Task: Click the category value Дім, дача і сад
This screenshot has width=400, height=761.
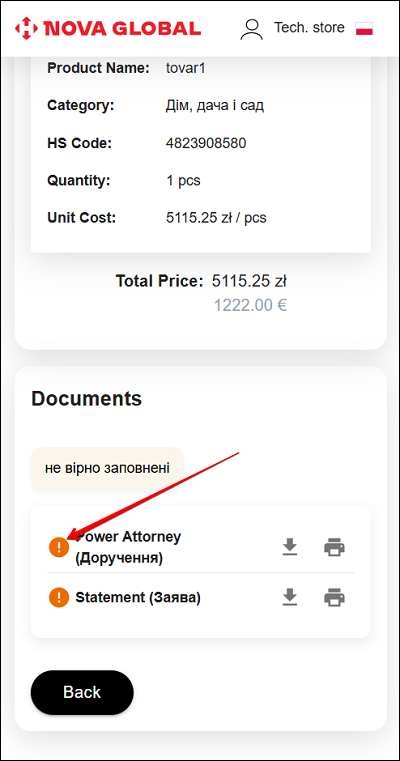Action: (215, 105)
